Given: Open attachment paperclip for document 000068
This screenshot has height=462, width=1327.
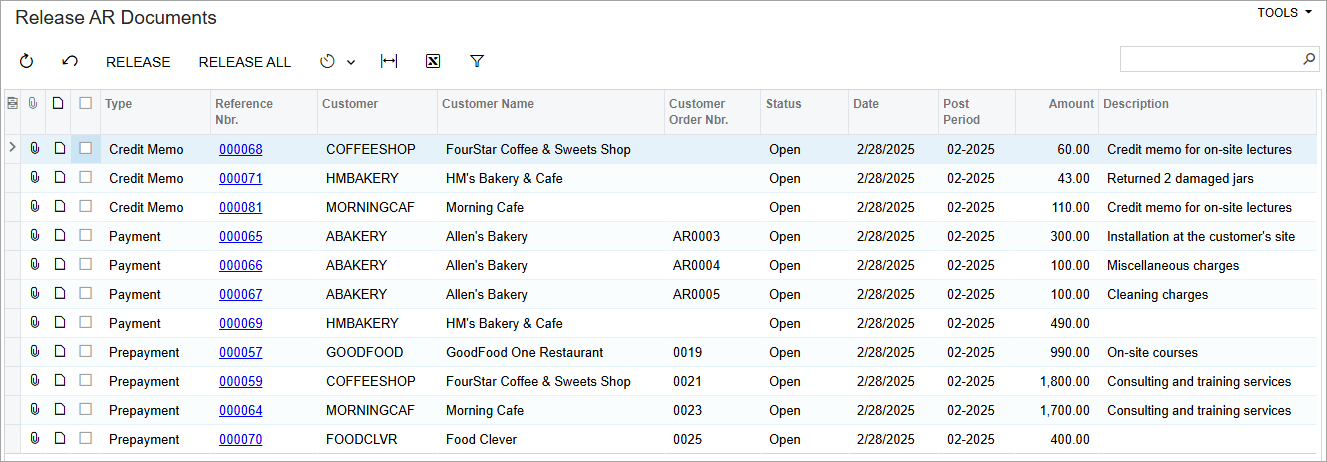Looking at the screenshot, I should (34, 149).
